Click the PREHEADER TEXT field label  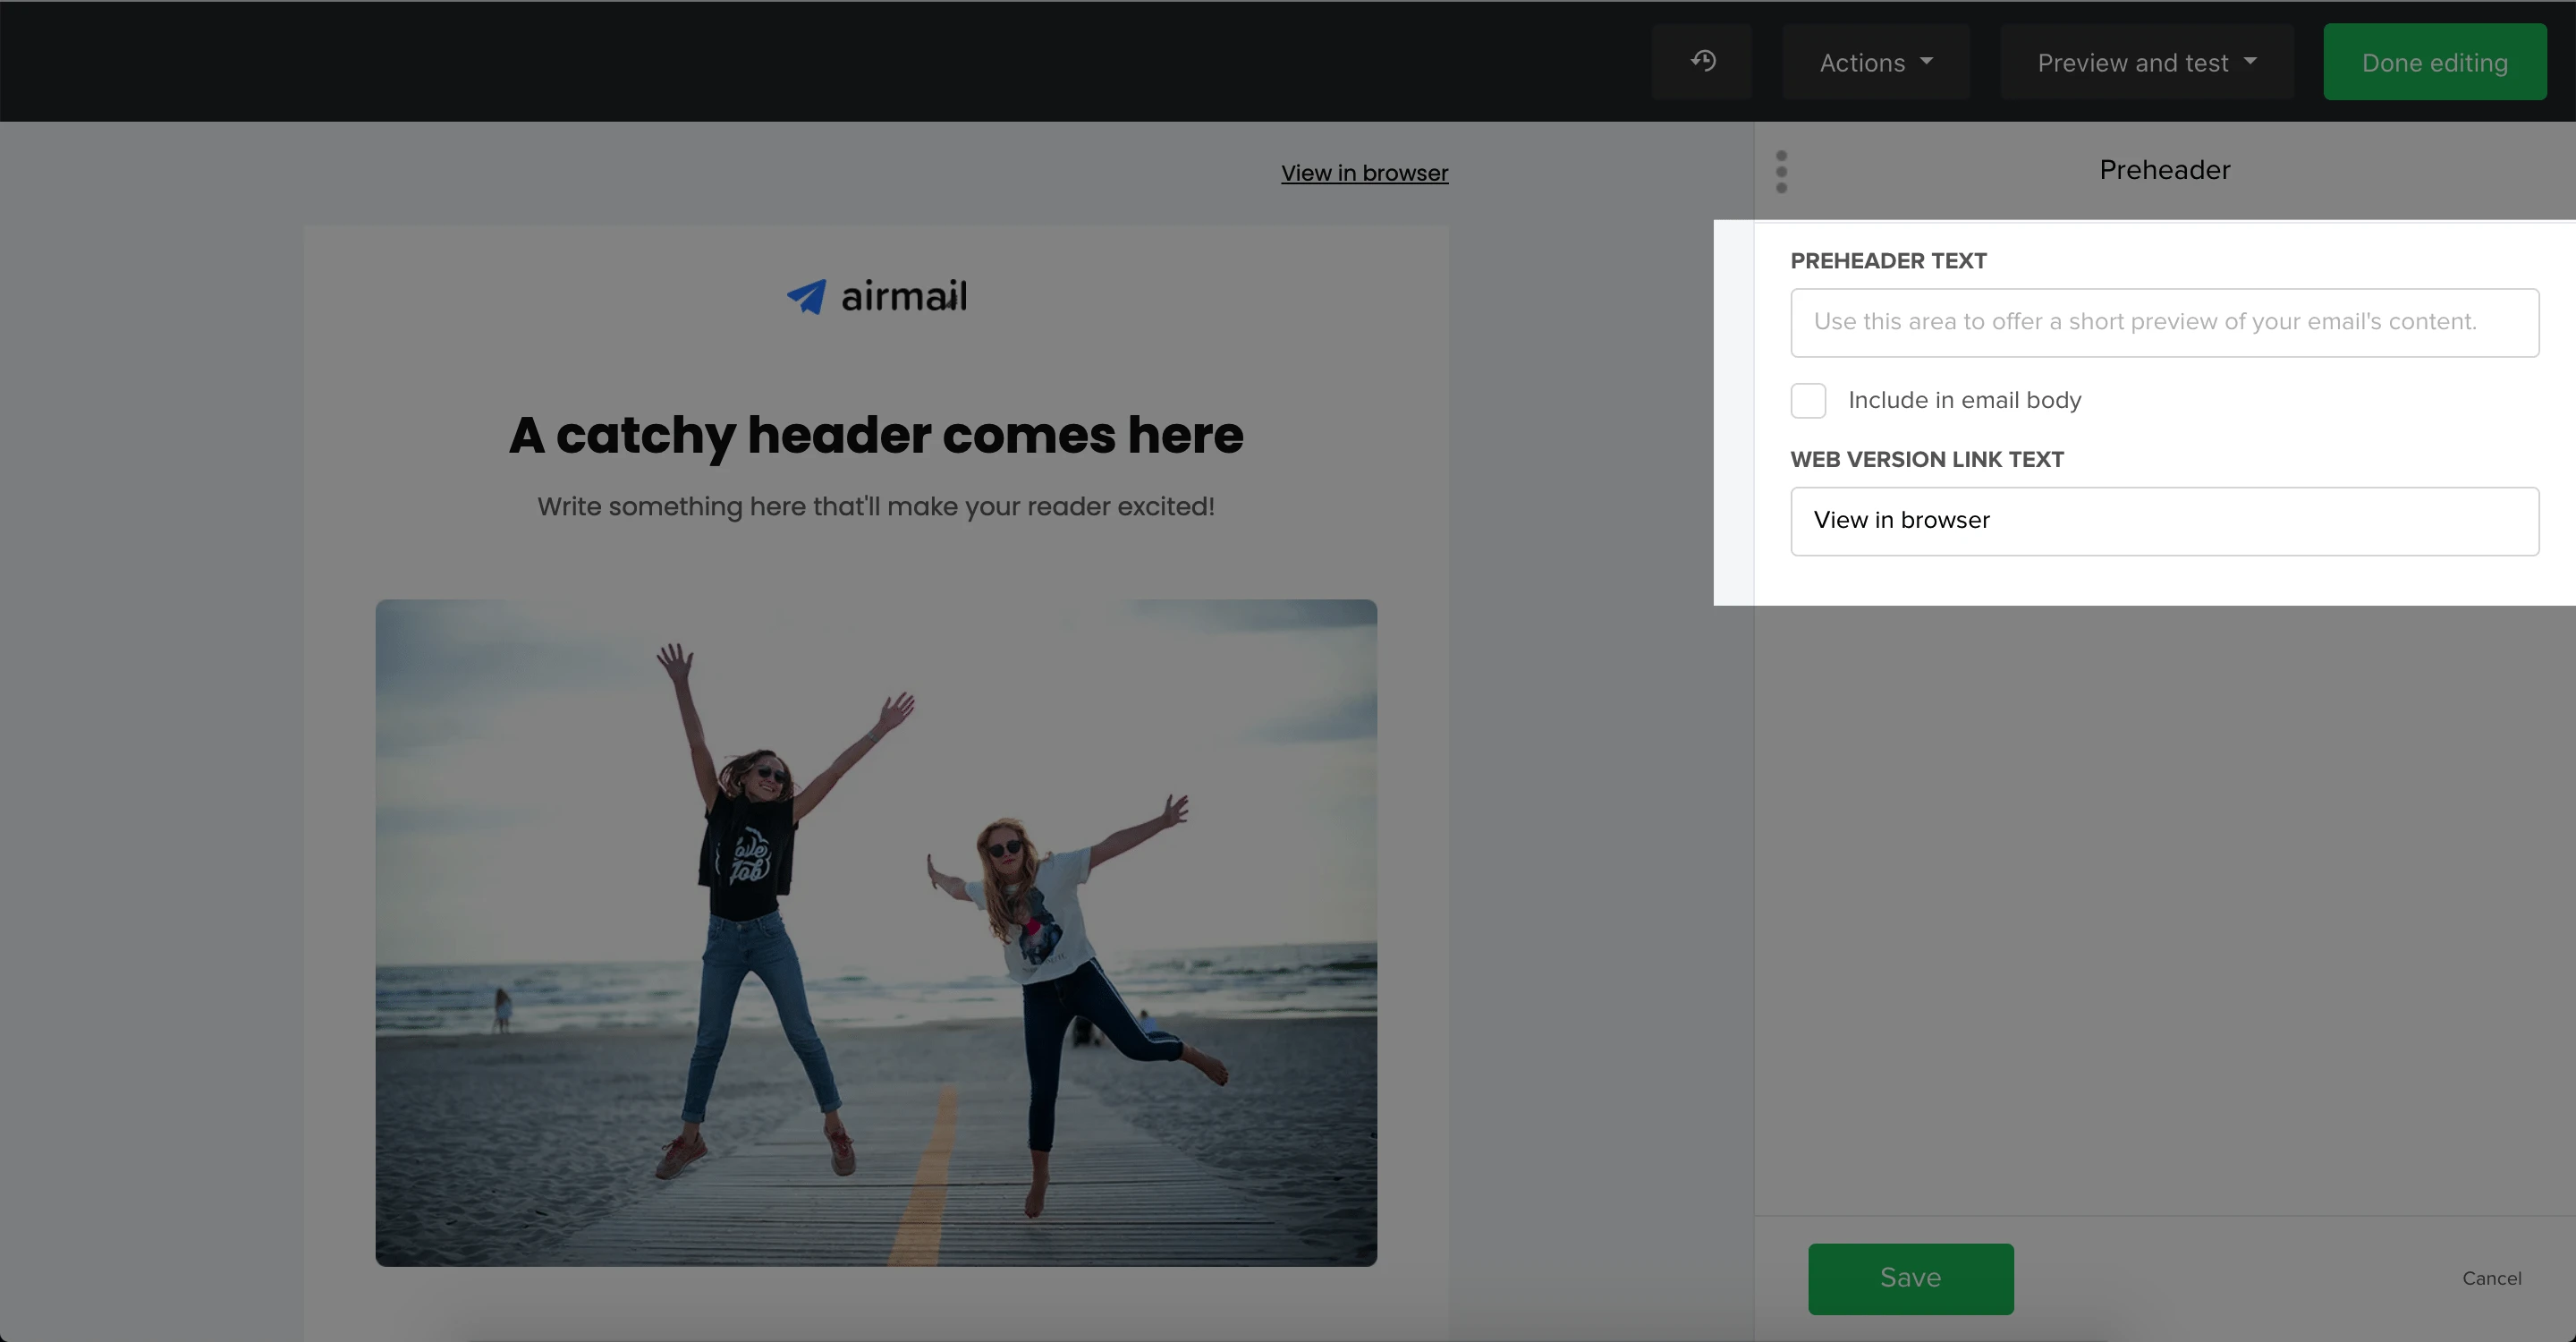pyautogui.click(x=1888, y=261)
